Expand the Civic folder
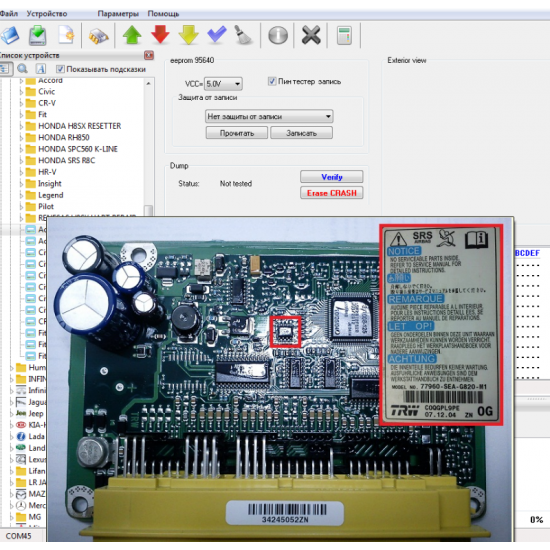Image resolution: width=550 pixels, height=550 pixels. pyautogui.click(x=21, y=92)
